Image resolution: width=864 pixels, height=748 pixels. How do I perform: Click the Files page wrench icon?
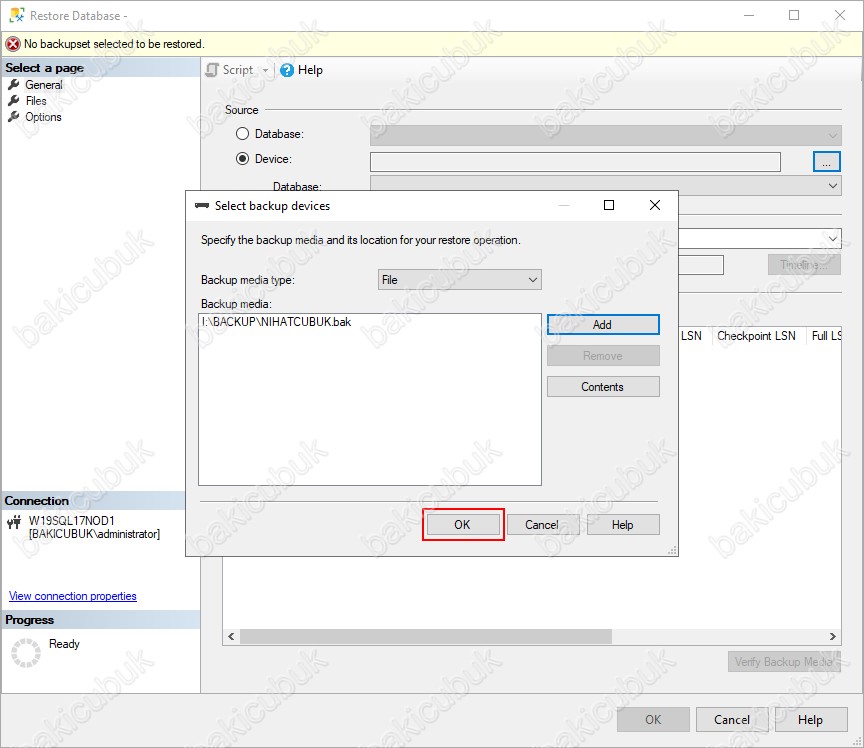[14, 100]
